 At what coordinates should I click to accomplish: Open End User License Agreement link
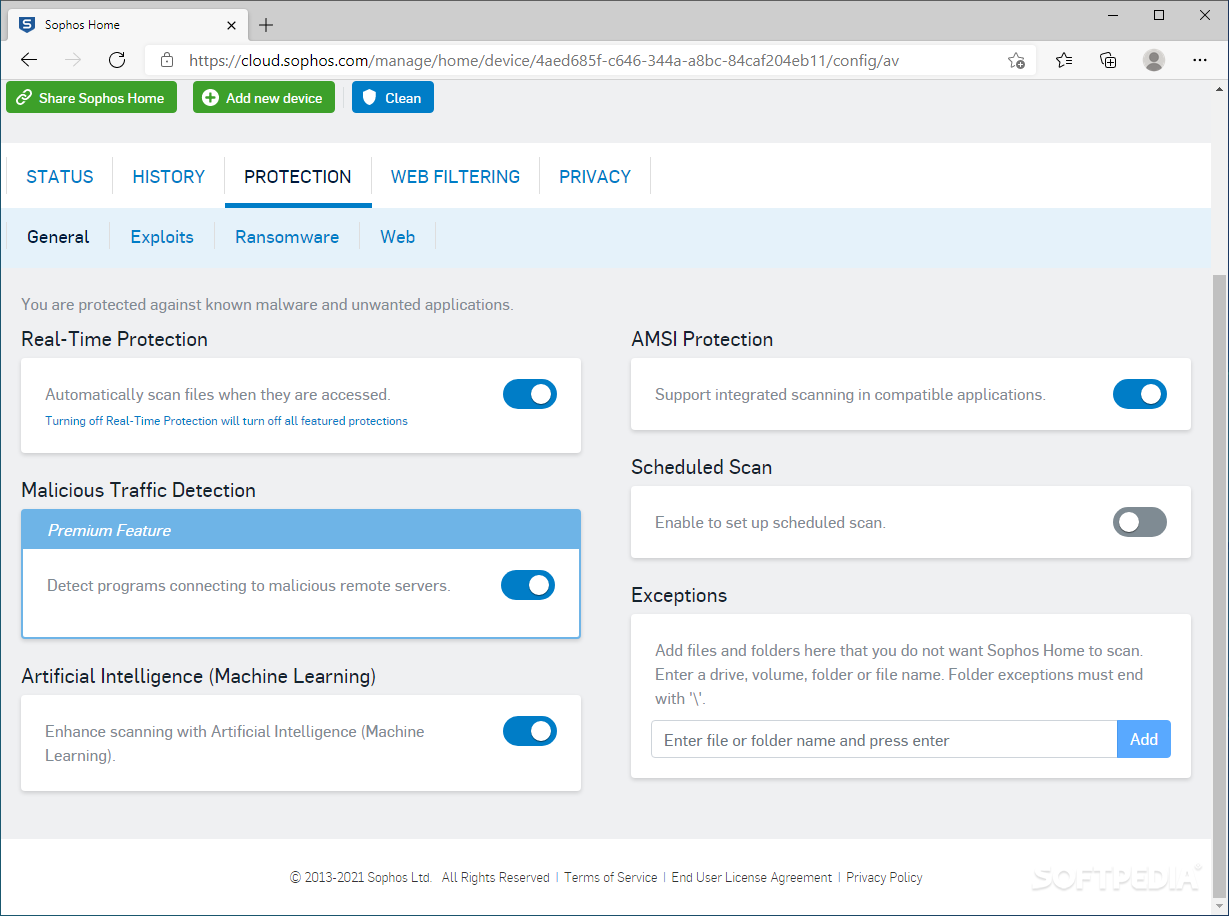(752, 877)
